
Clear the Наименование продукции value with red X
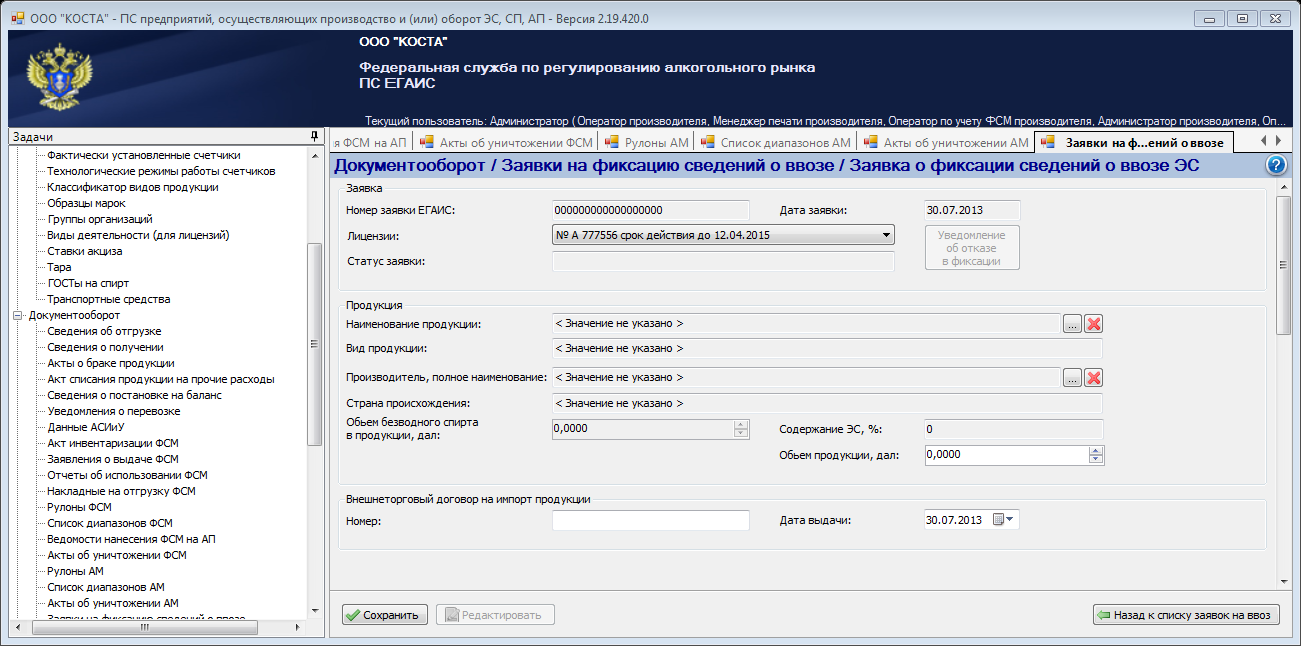pyautogui.click(x=1094, y=324)
